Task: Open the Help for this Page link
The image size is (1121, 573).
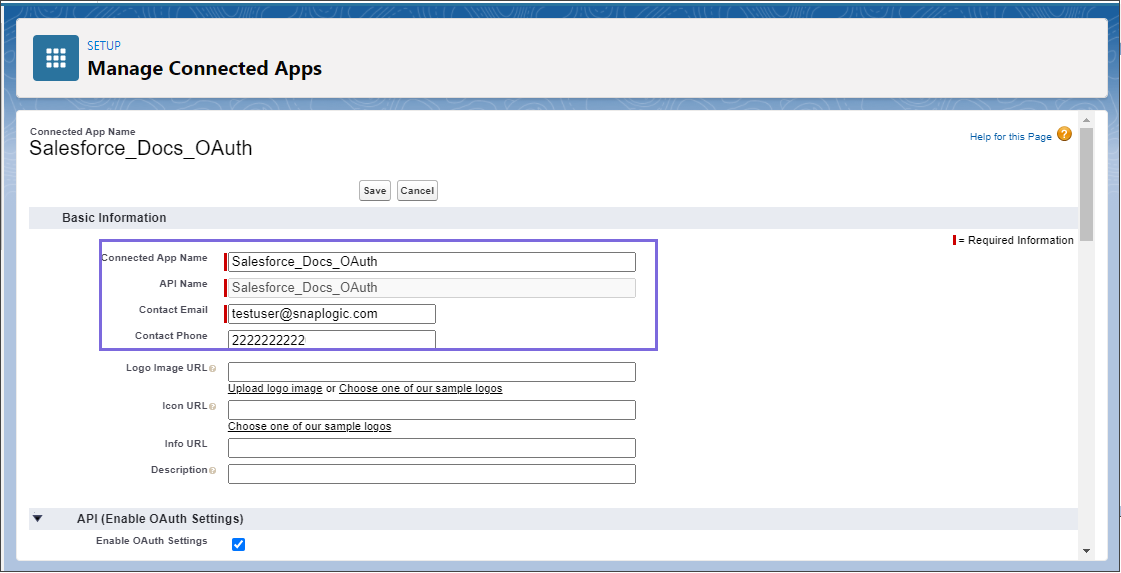Action: click(1010, 137)
